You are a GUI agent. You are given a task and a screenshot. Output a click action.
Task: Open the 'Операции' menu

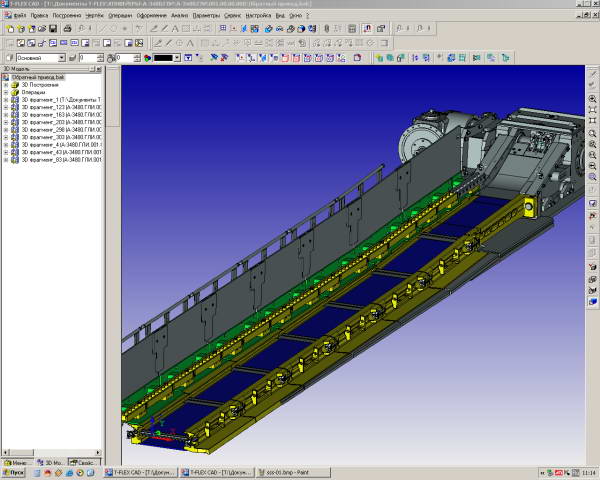click(x=120, y=16)
